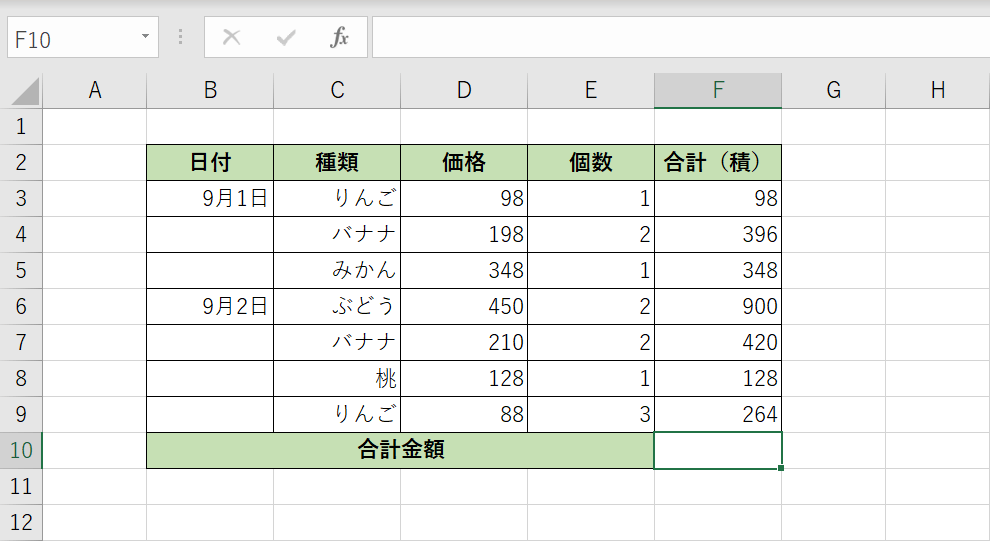The image size is (990, 541).
Task: Click the 9月1日 date cell
Action: (x=210, y=199)
